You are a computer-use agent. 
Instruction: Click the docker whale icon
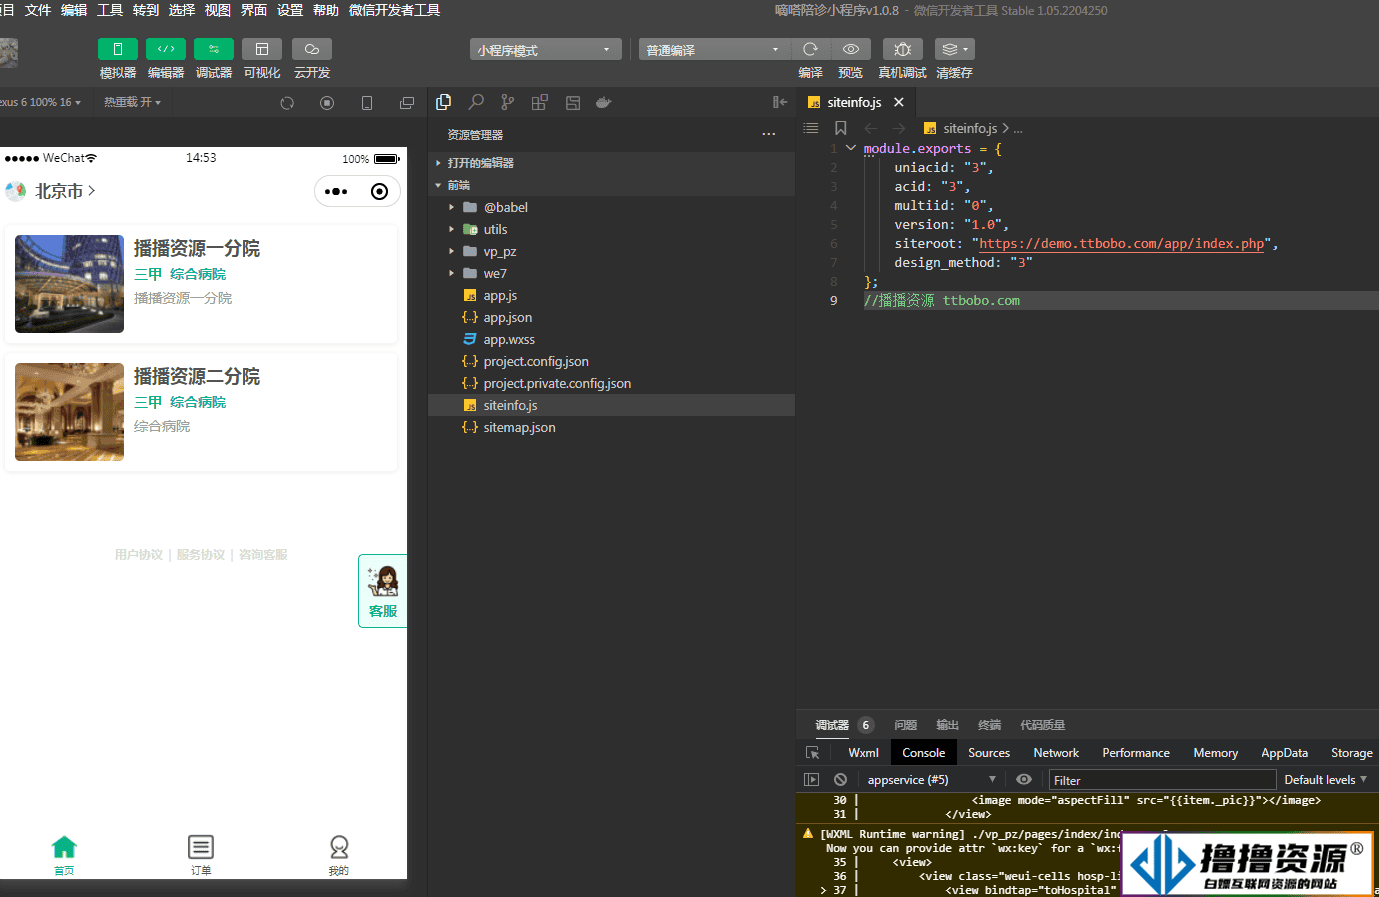(603, 102)
